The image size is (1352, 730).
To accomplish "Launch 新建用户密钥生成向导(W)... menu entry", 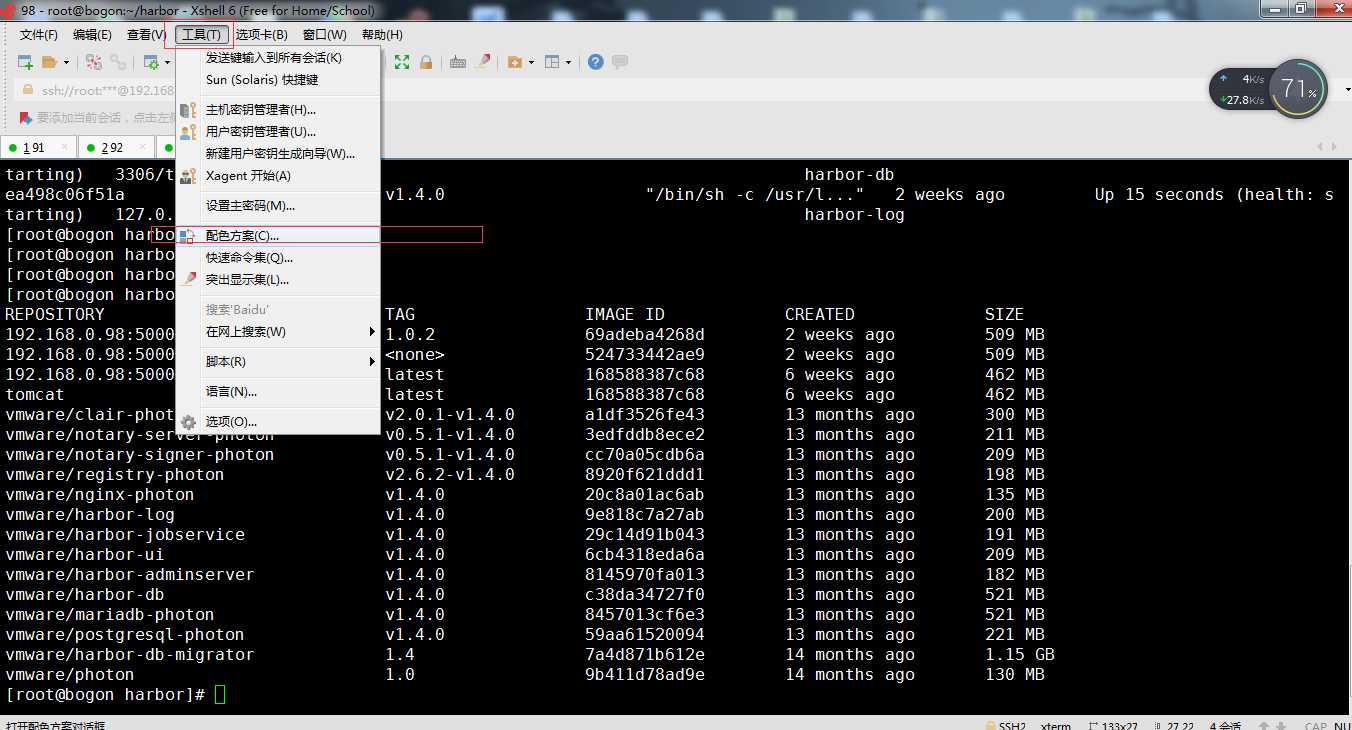I will pyautogui.click(x=278, y=154).
